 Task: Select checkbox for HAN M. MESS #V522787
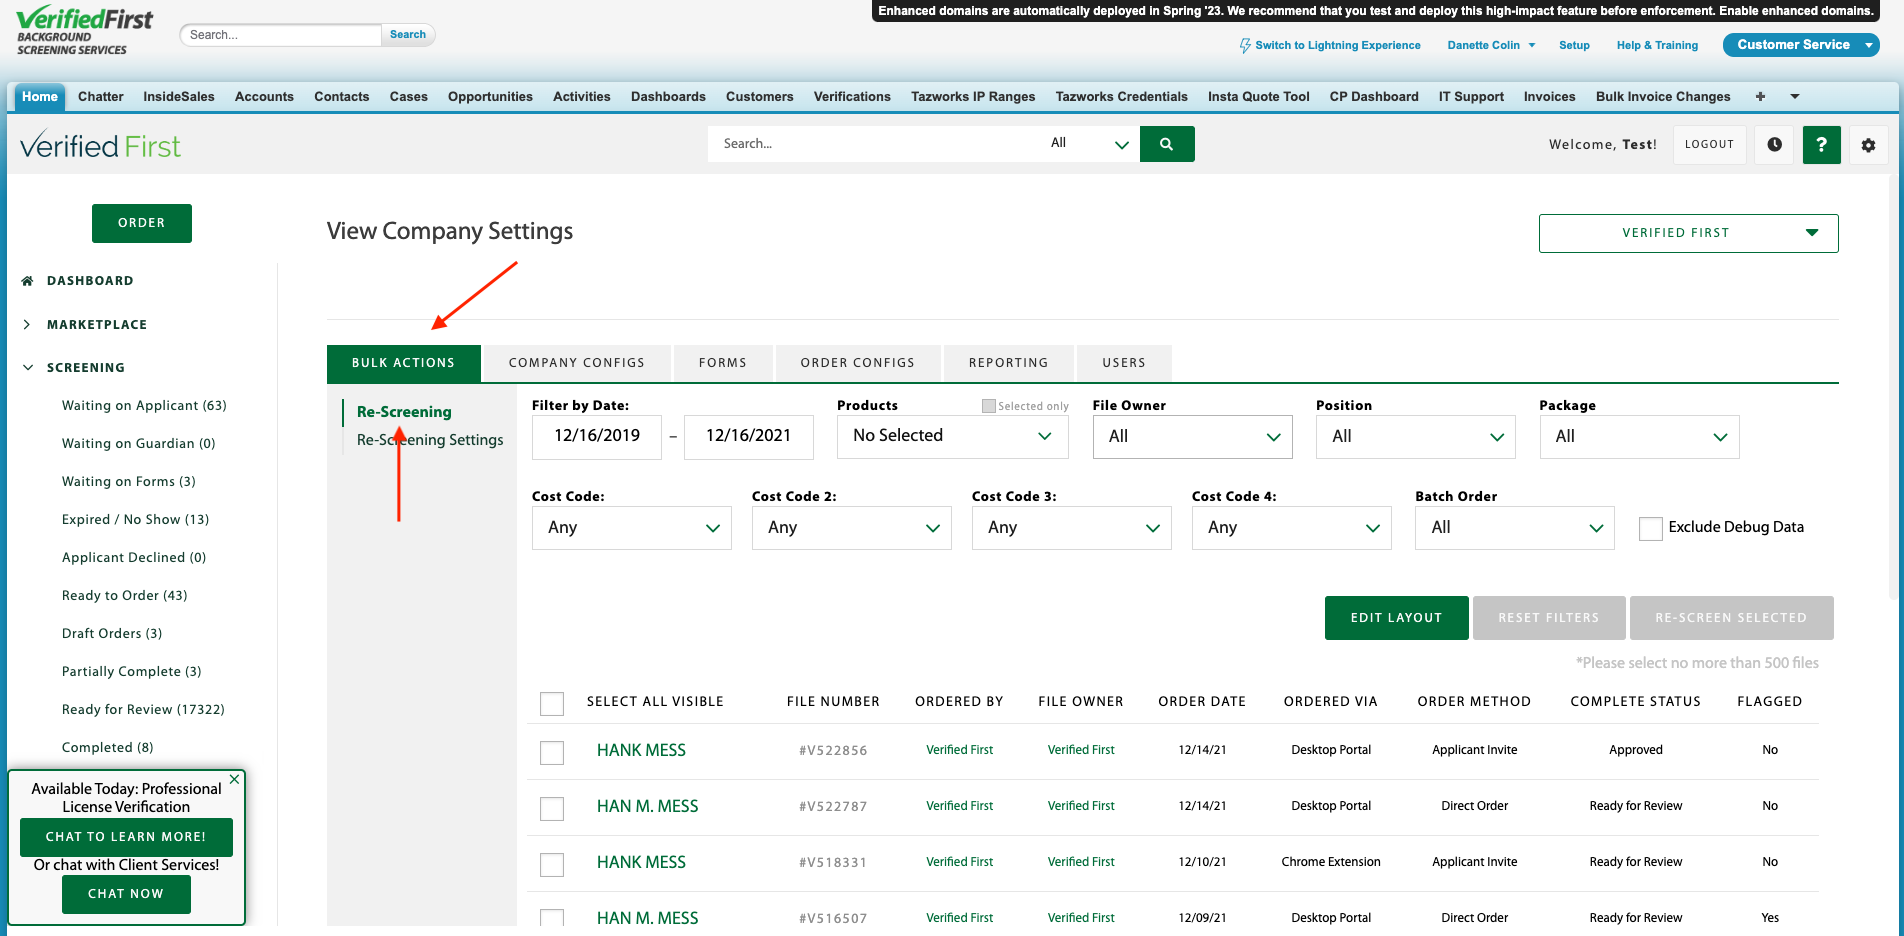[552, 808]
